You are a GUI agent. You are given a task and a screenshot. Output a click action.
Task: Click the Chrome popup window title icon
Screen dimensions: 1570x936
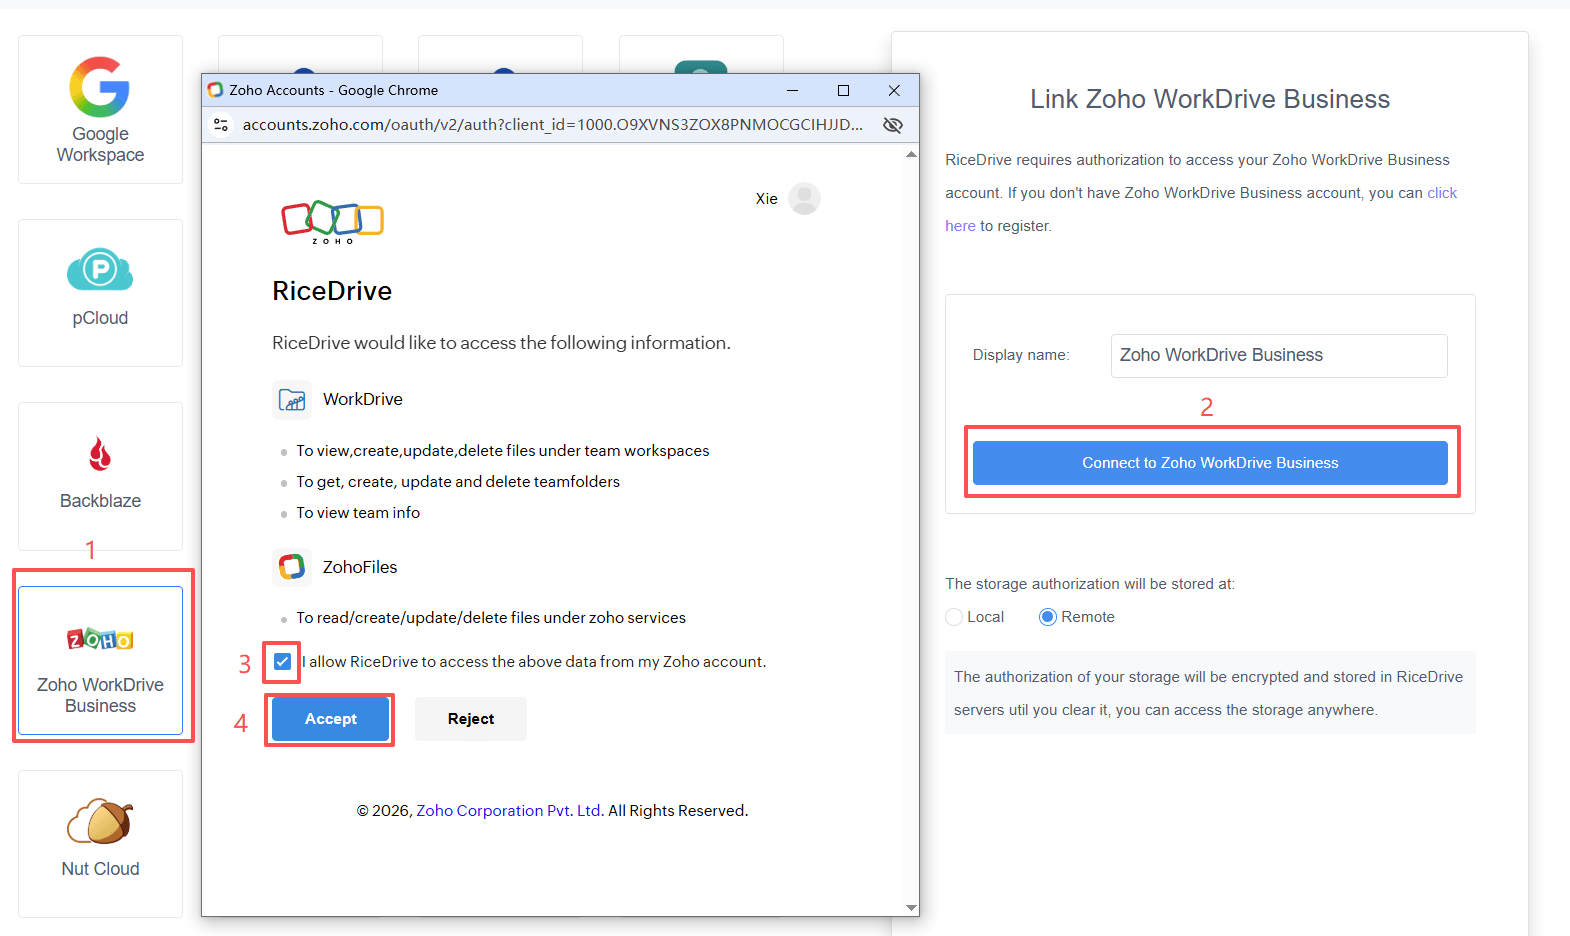tap(215, 90)
